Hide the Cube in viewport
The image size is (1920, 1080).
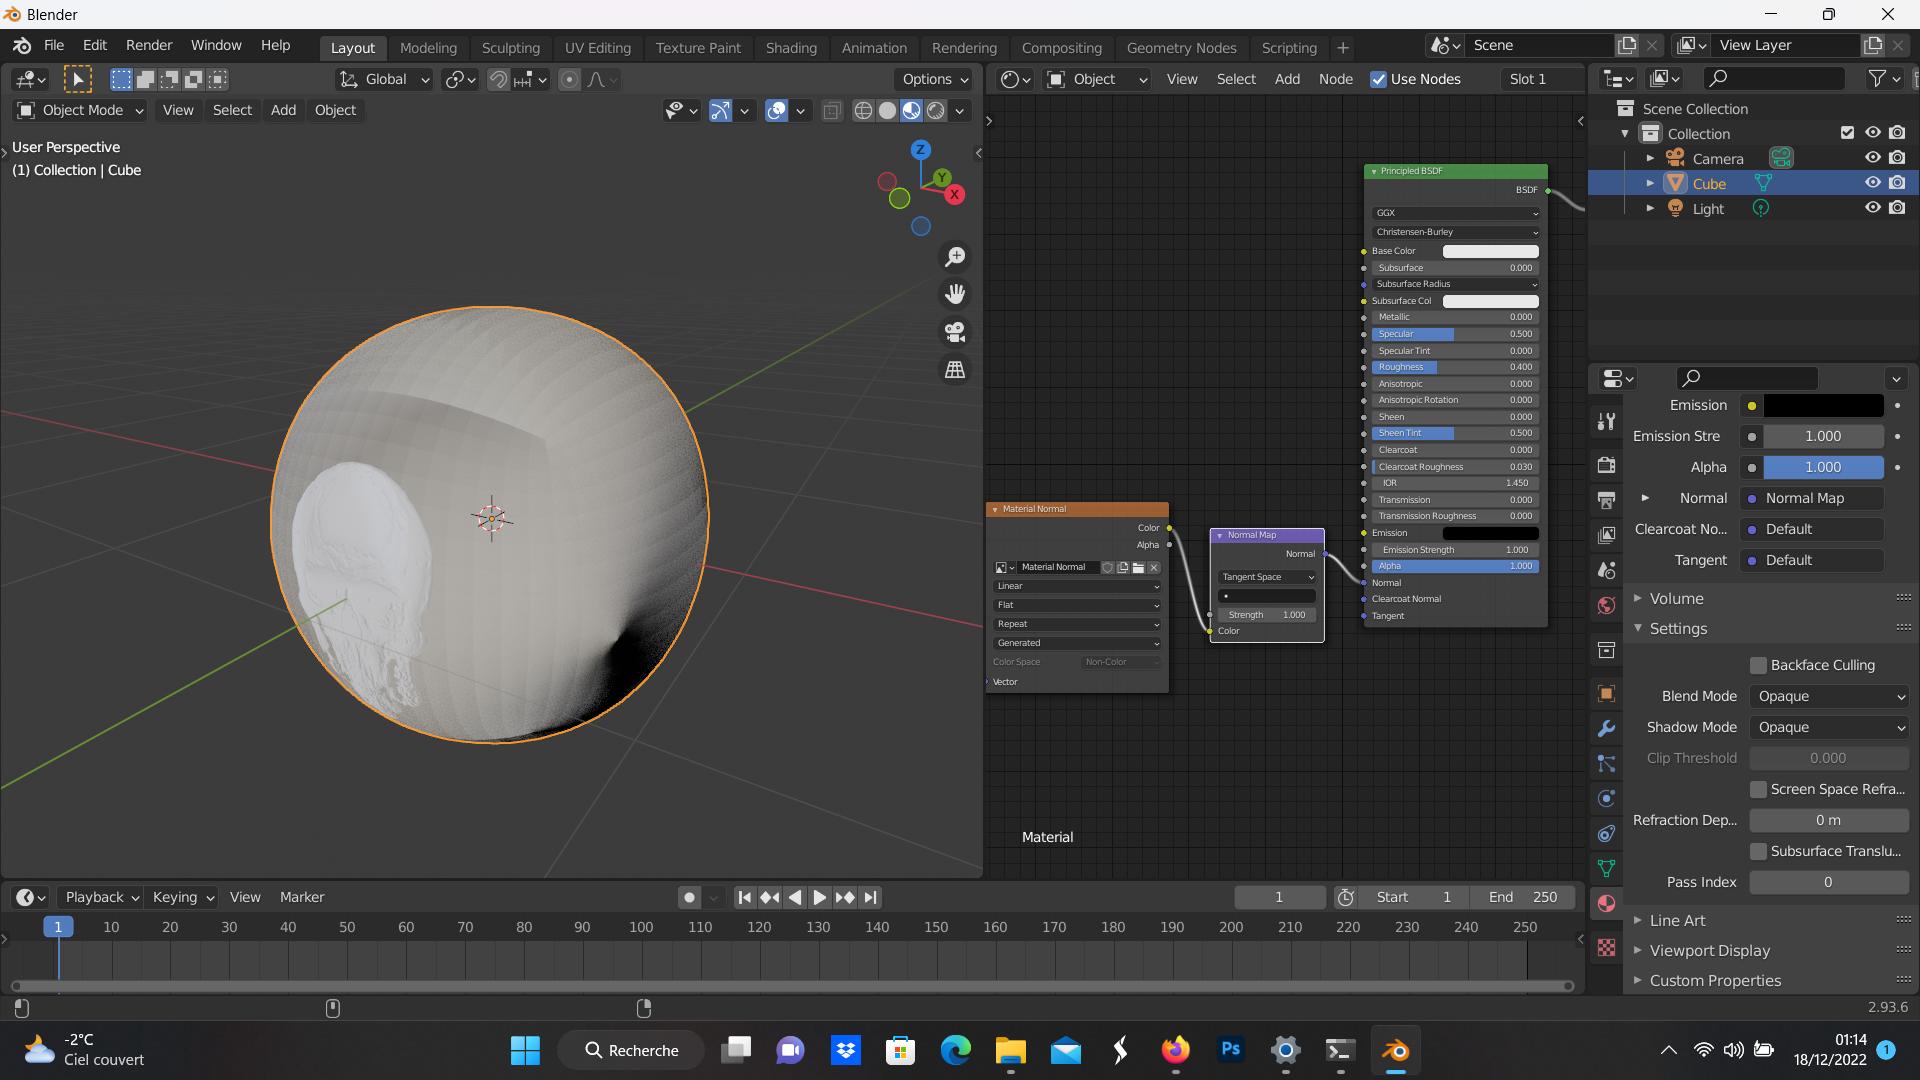1872,183
